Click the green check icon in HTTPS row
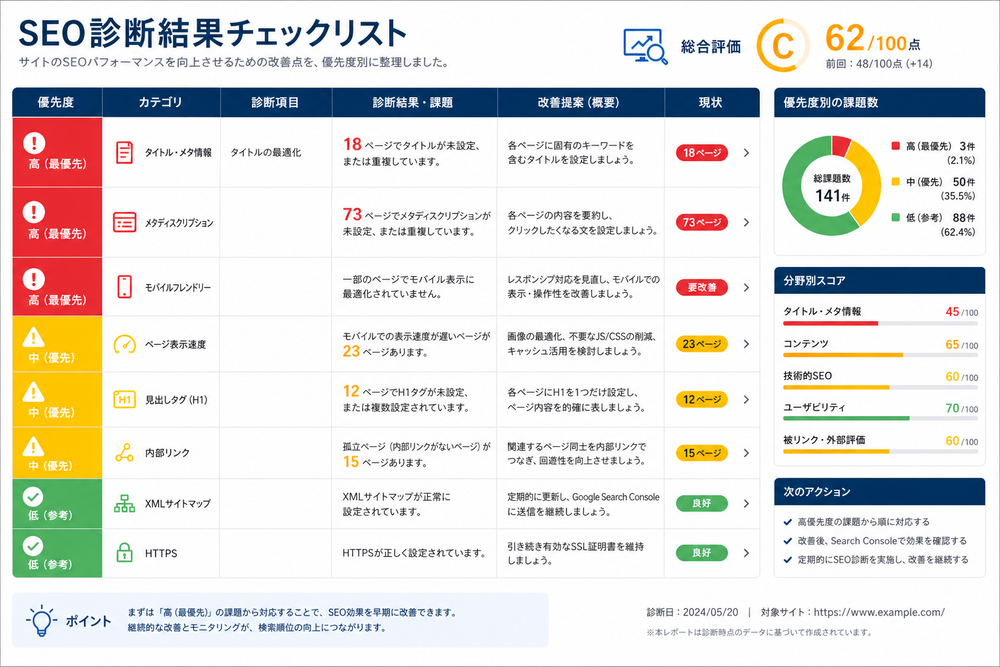1000x667 pixels. 33,546
